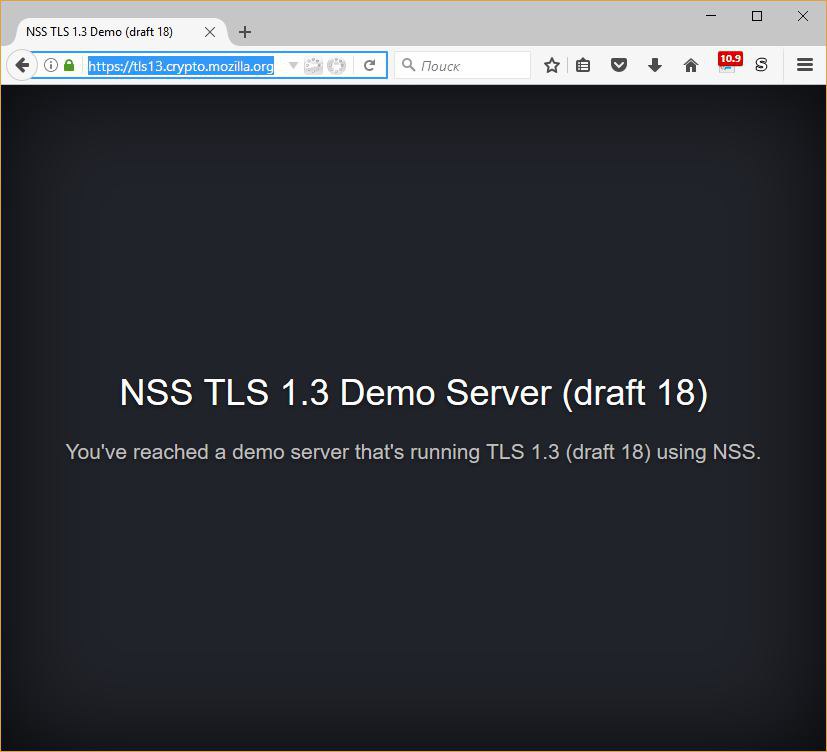Click the S-shaped extension icon
This screenshot has height=752, width=827.
coord(761,65)
